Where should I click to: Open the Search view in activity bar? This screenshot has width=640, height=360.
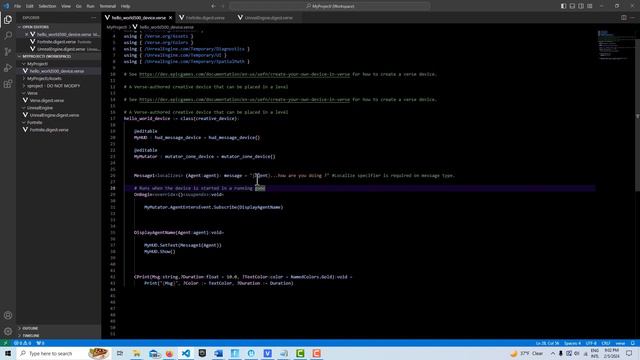click(x=8, y=36)
